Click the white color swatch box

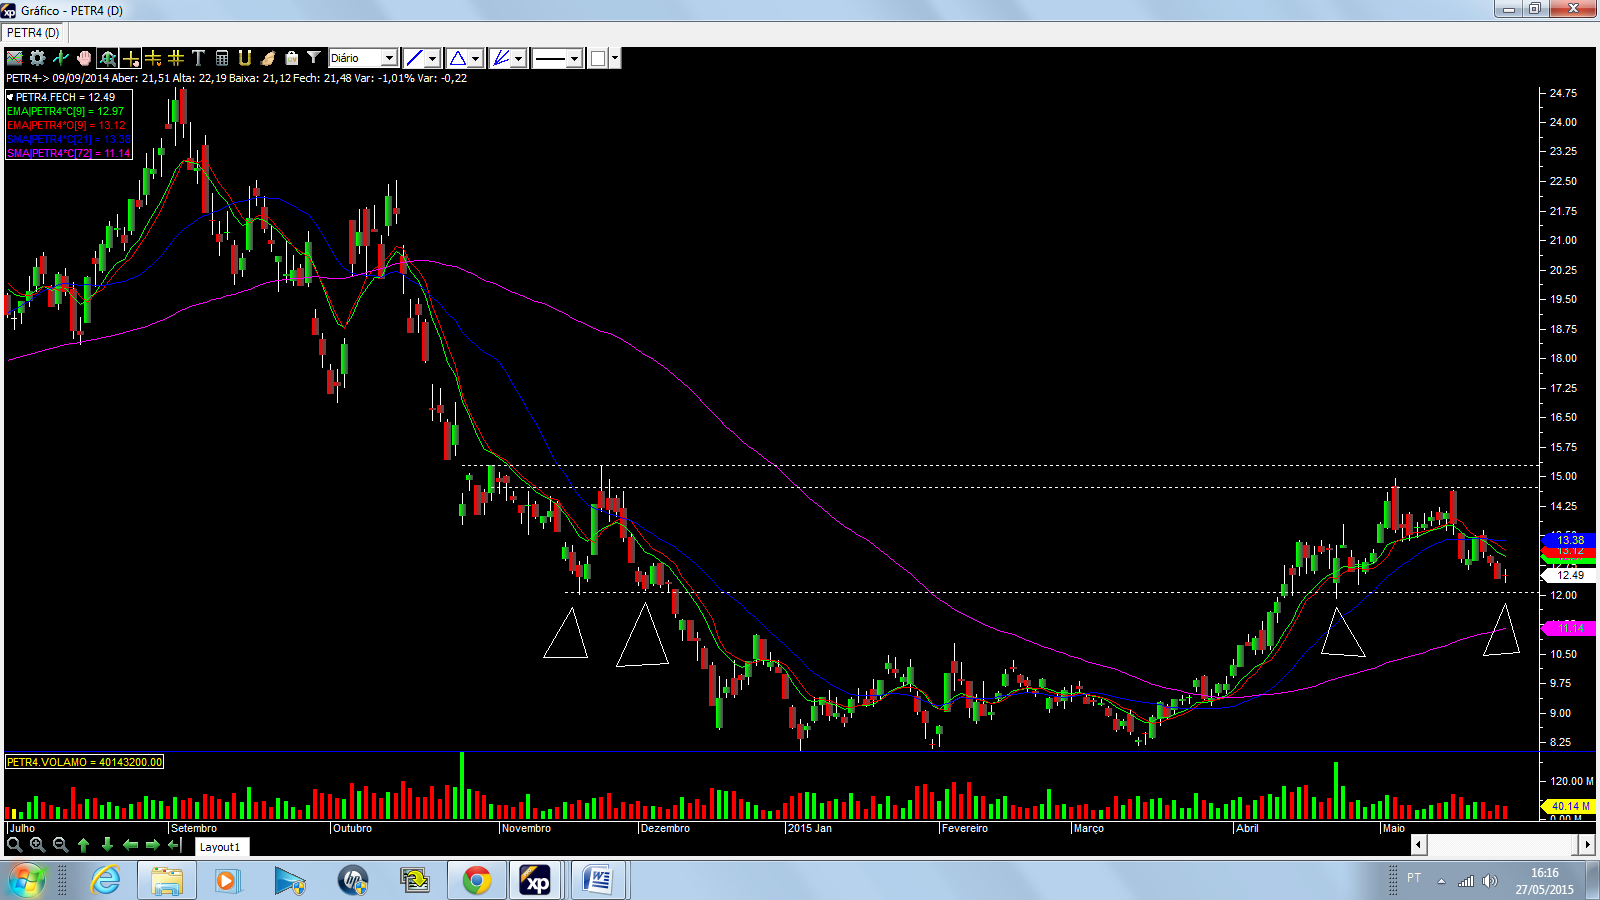pyautogui.click(x=598, y=58)
